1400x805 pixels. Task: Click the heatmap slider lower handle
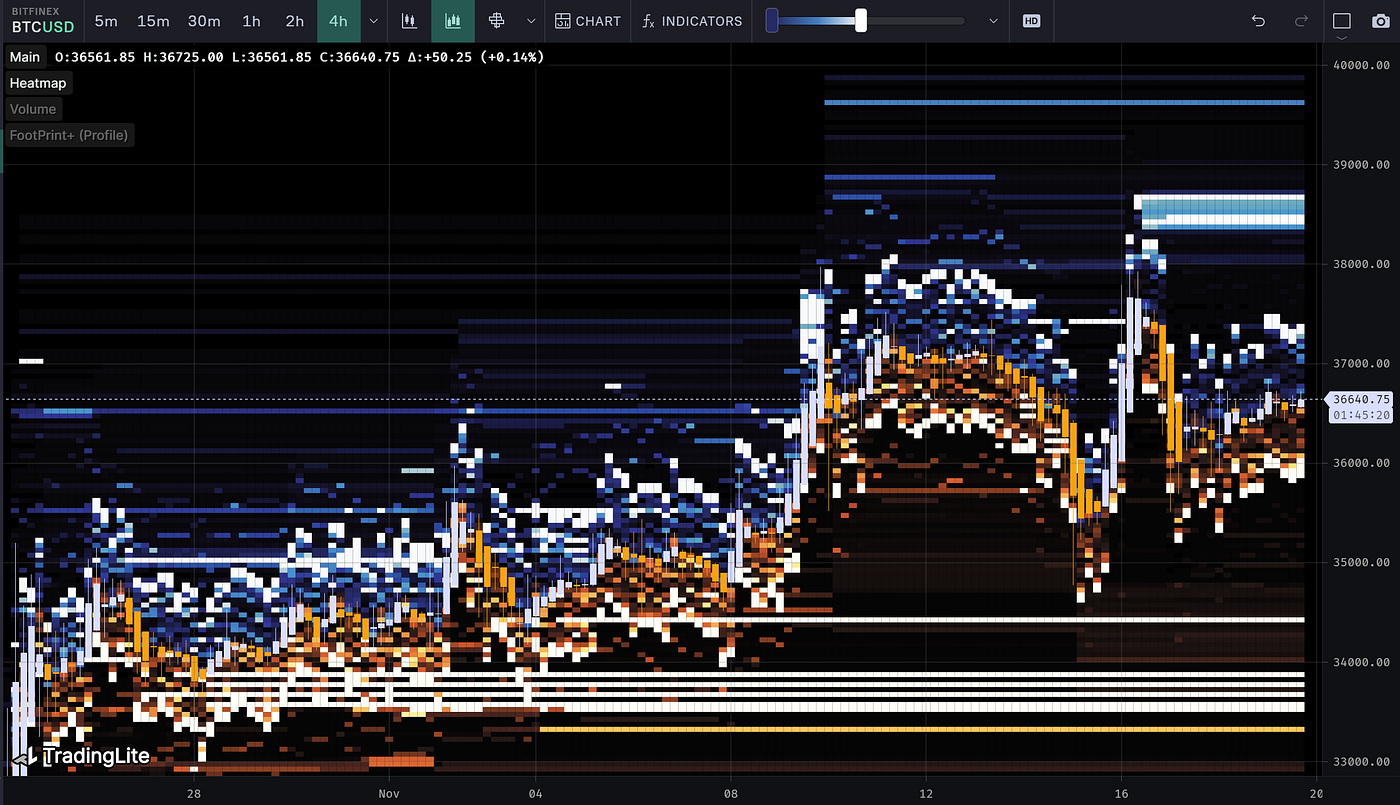[772, 21]
